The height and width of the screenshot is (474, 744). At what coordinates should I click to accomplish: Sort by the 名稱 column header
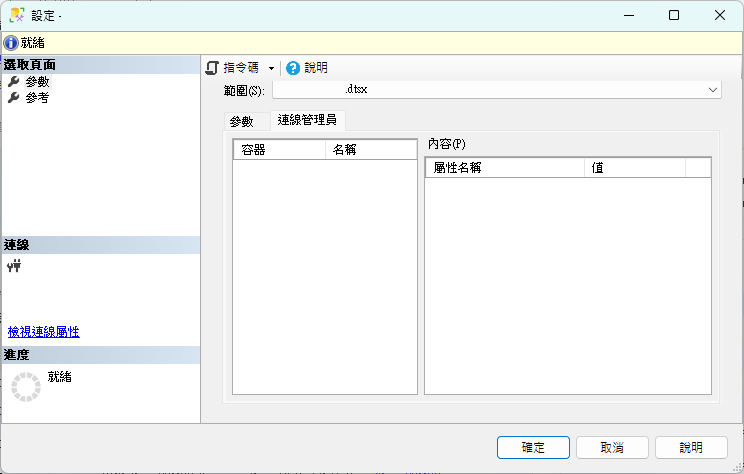(370, 150)
